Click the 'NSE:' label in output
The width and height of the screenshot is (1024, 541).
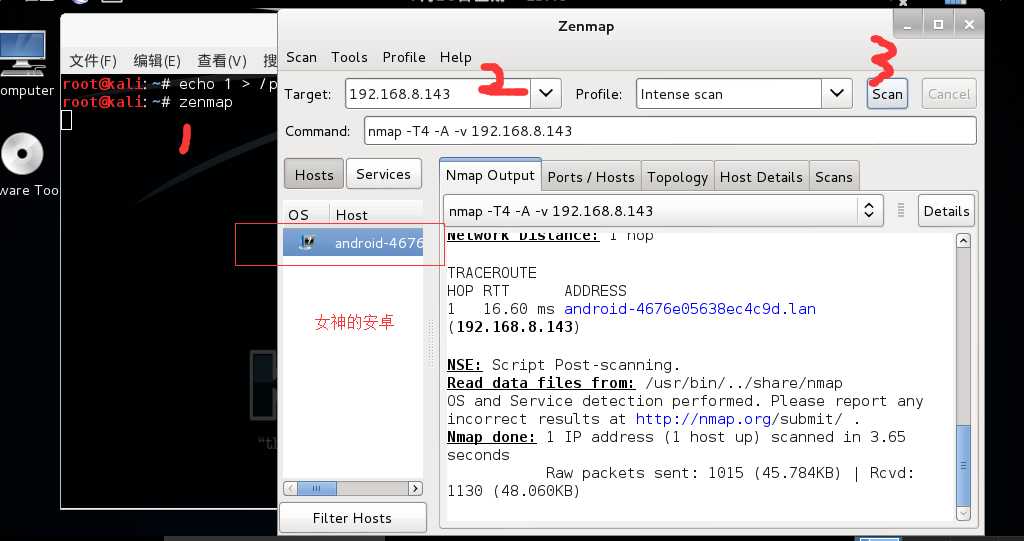(464, 364)
